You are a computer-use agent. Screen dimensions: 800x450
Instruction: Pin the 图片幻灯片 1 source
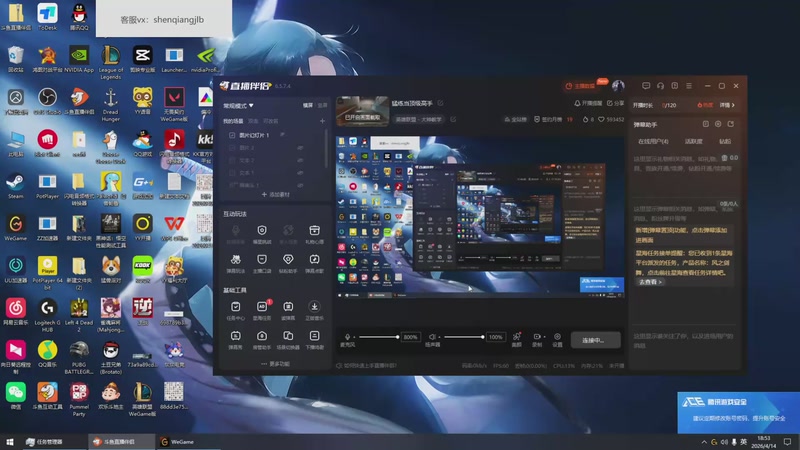282,135
